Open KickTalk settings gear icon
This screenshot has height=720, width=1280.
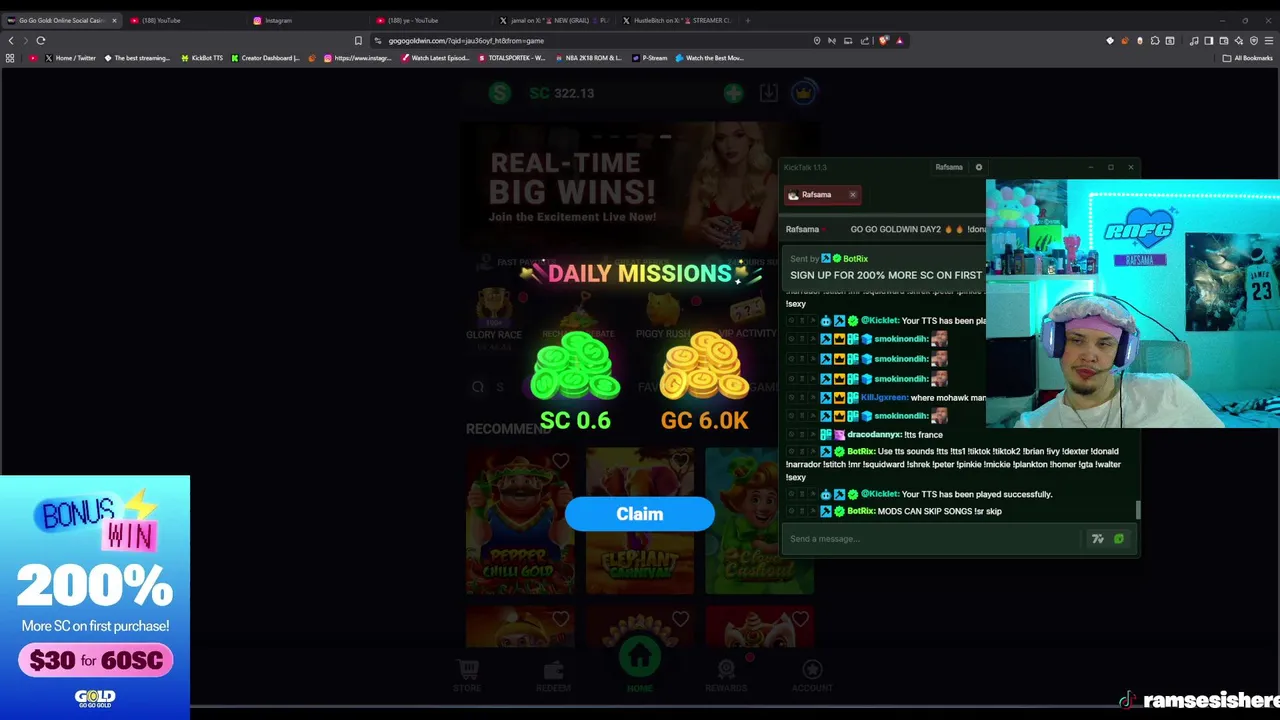click(979, 167)
